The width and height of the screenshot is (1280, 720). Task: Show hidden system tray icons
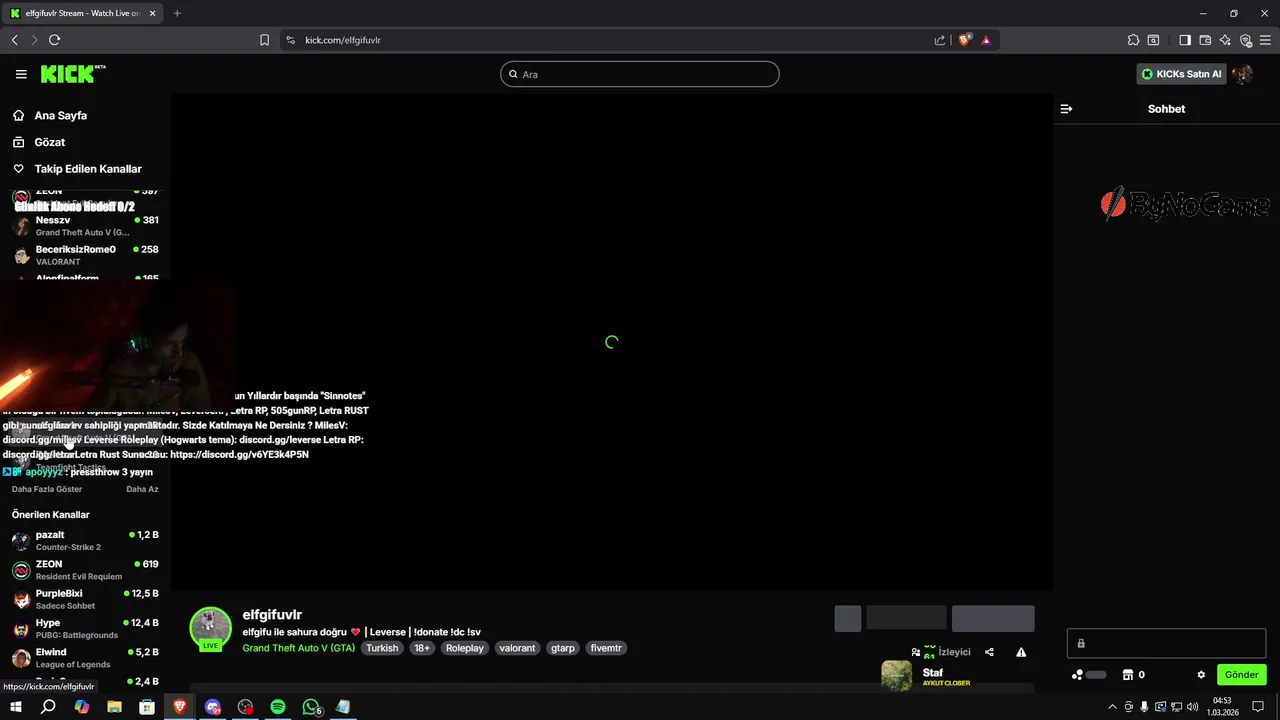click(x=1112, y=707)
